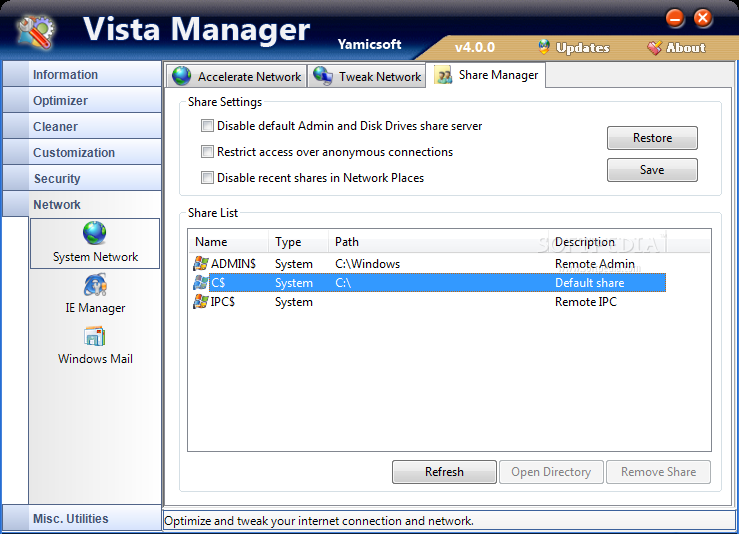
Task: Sort share list by Type column
Action: click(298, 242)
